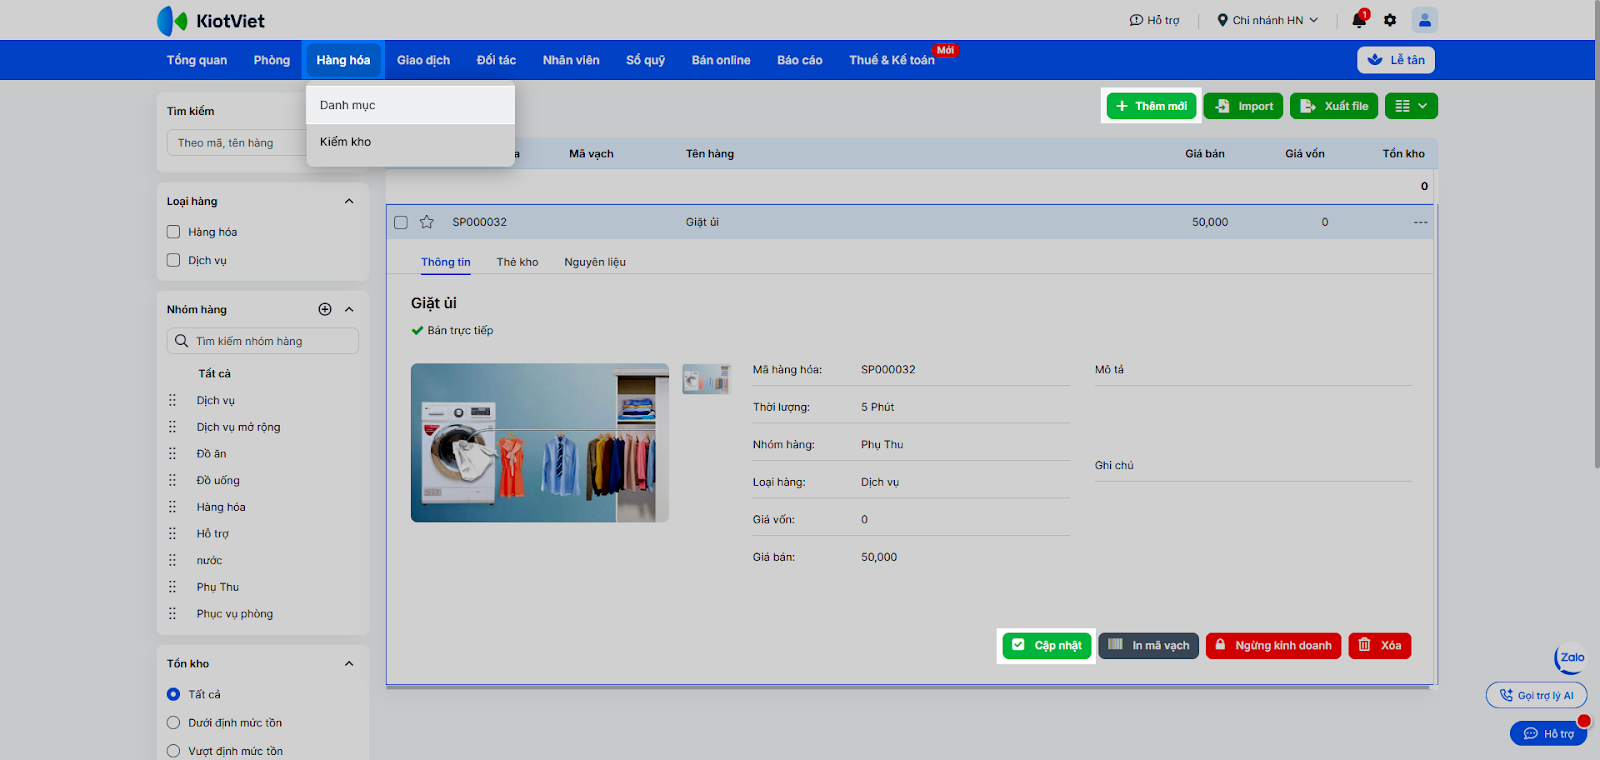1600x760 pixels.
Task: Collapse the Tồn kho filter panel
Action: (x=349, y=664)
